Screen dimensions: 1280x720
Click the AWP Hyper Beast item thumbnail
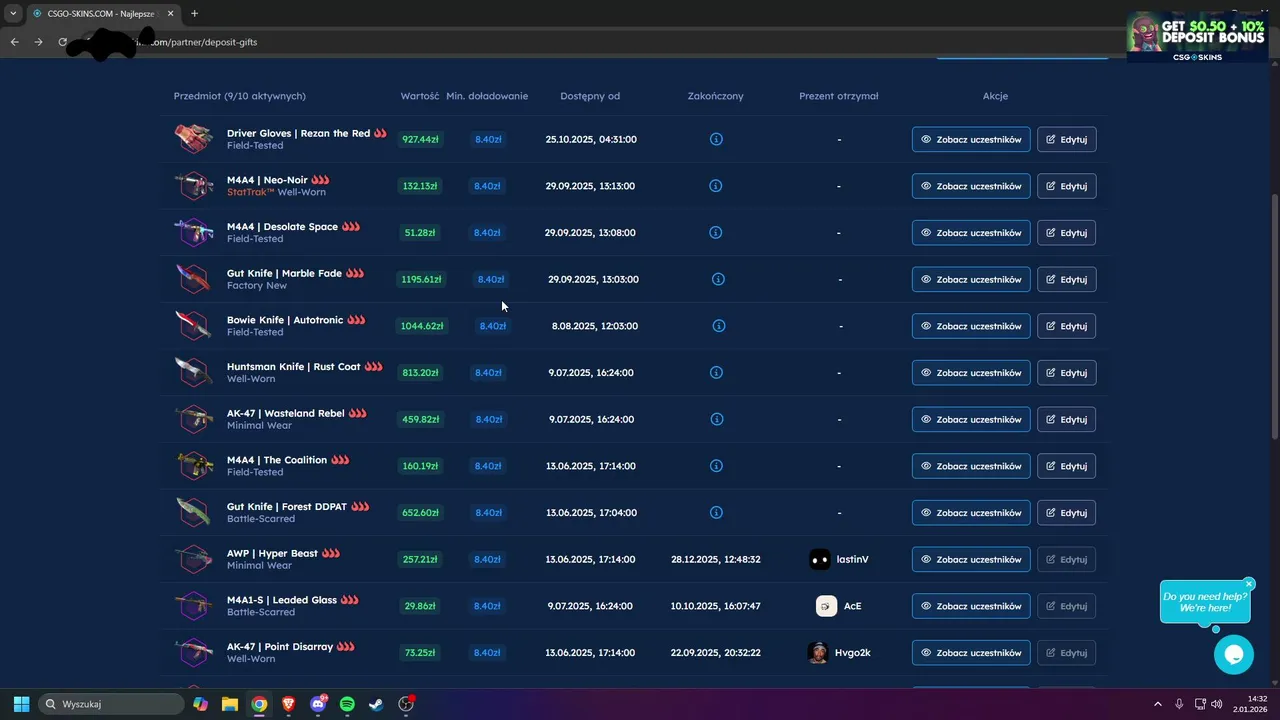[193, 559]
